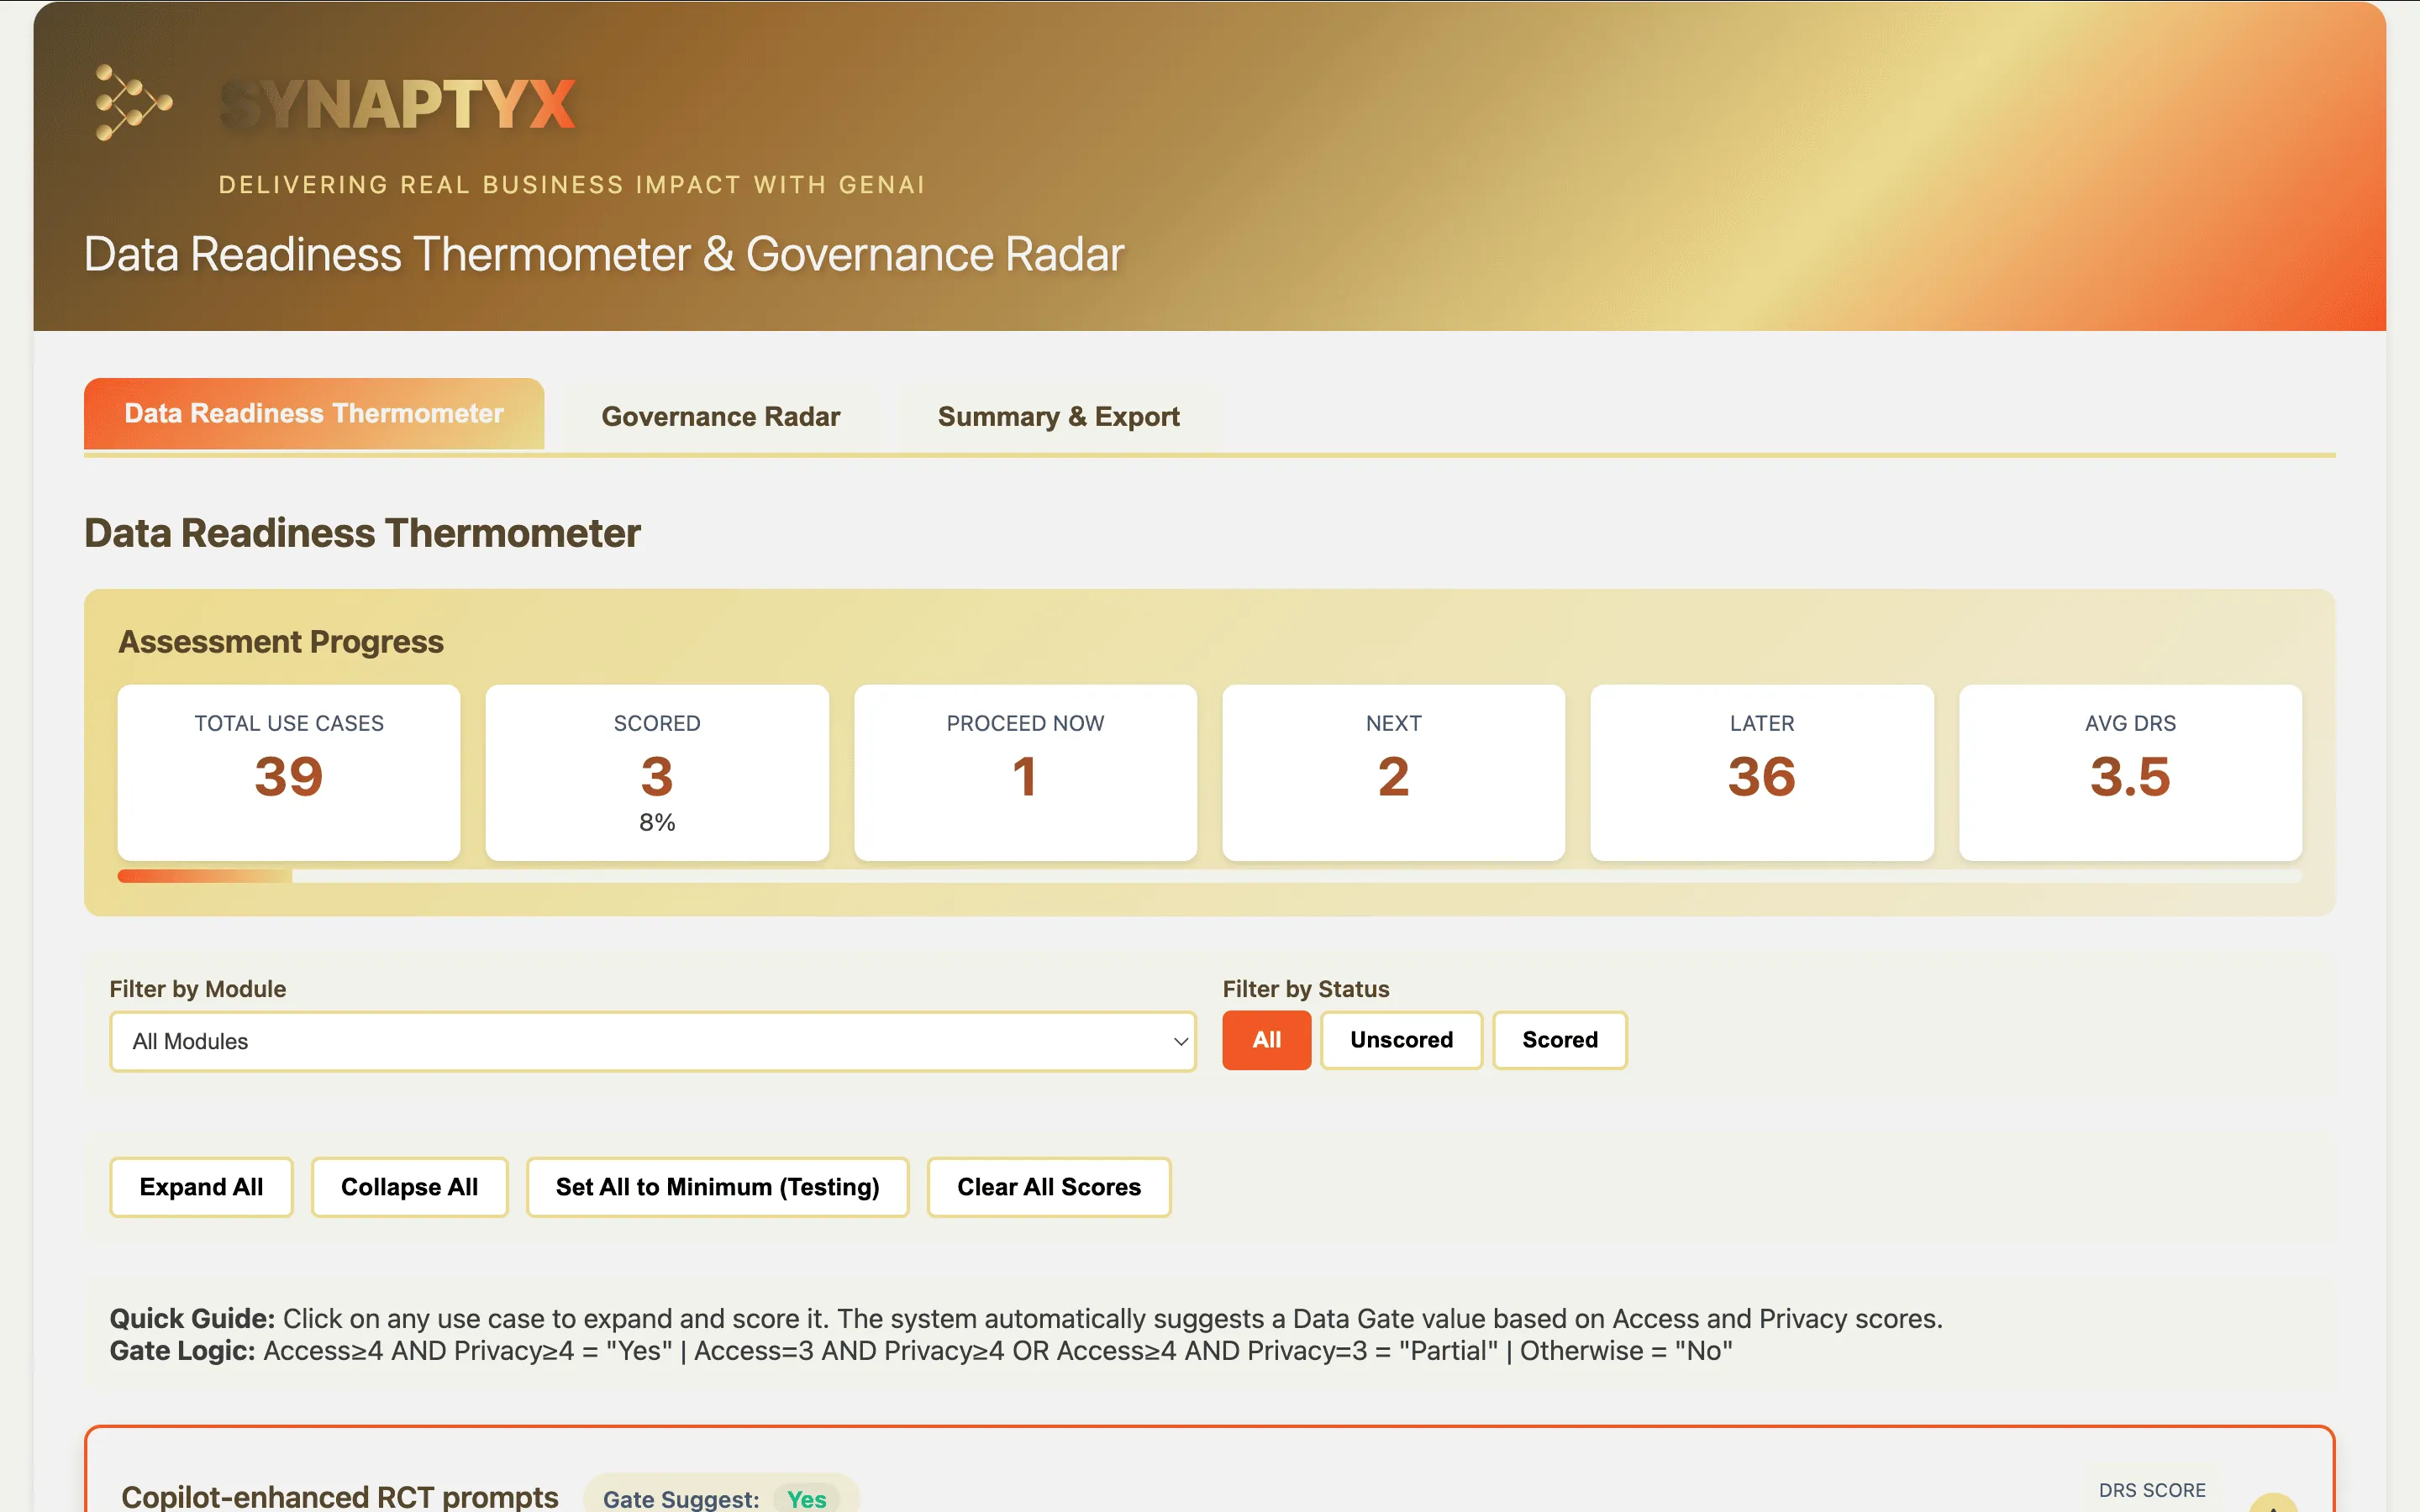Open the All Modules dropdown

pos(652,1041)
